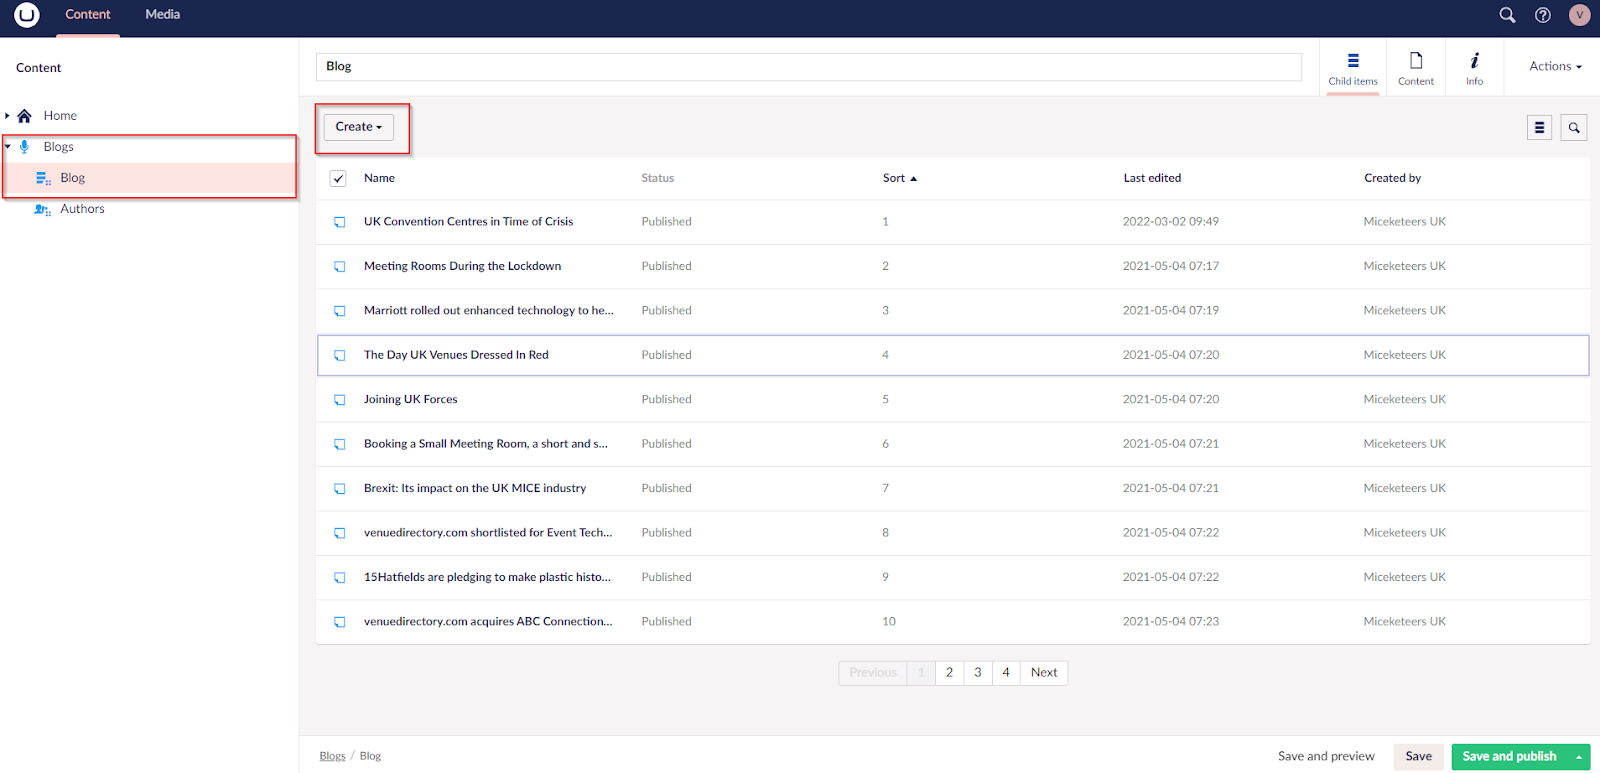Screen dimensions: 1600x773
Task: Click the Blogs breadcrumb link
Action: tap(332, 756)
